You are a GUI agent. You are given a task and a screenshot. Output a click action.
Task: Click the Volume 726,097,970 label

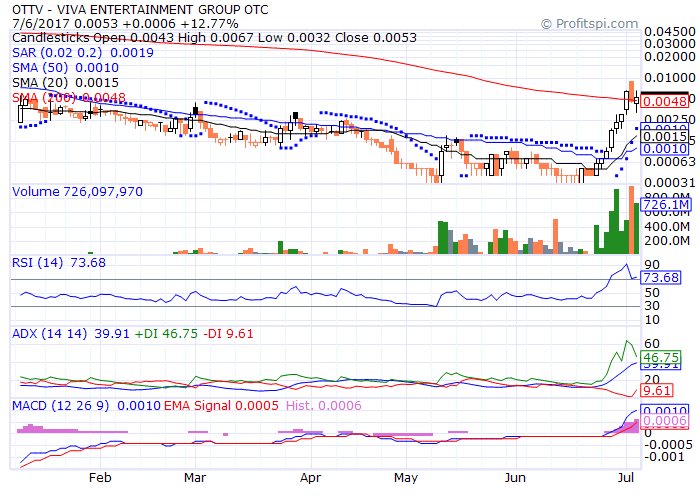coord(78,192)
